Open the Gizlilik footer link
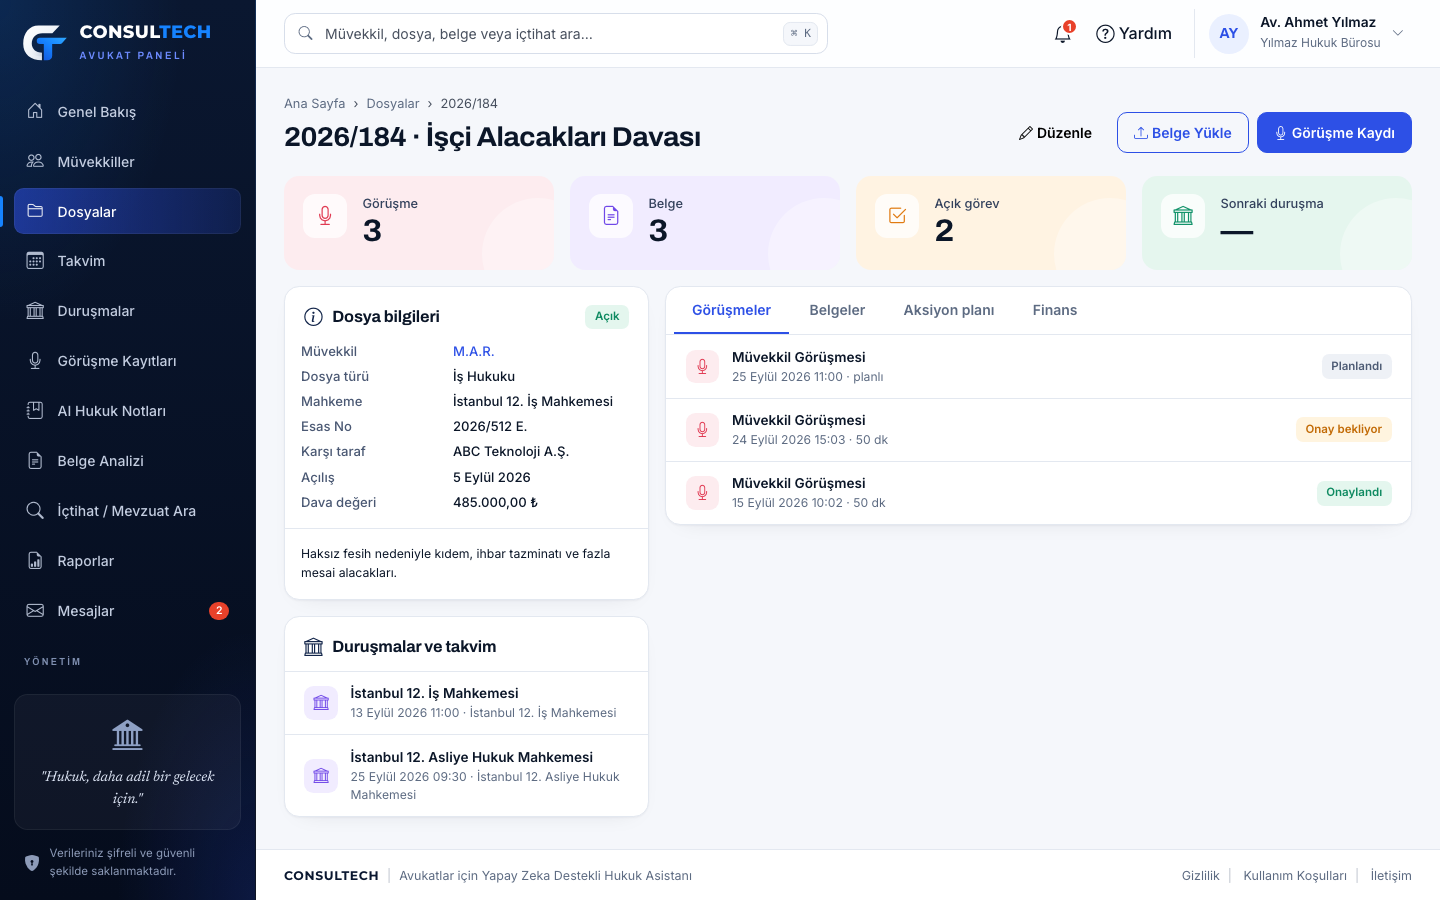This screenshot has height=900, width=1440. point(1200,876)
